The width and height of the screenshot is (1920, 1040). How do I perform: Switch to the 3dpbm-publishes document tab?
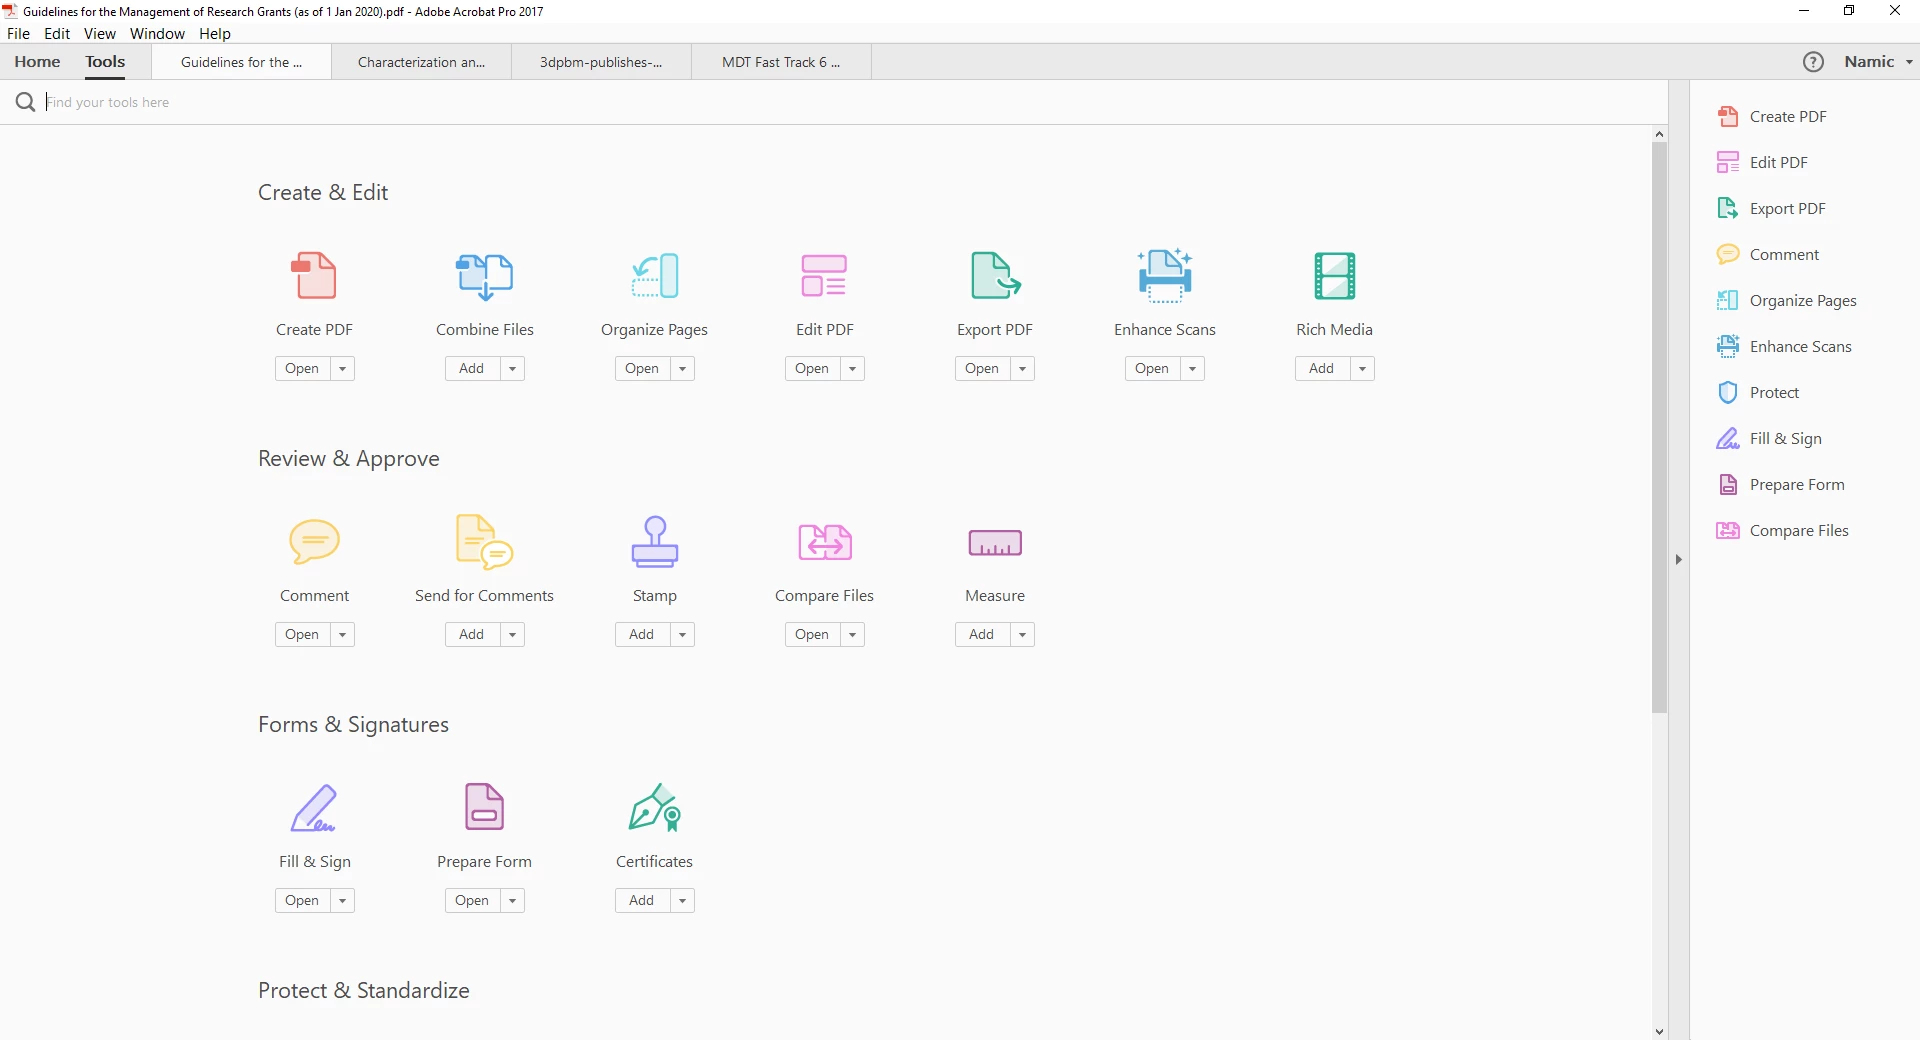coord(601,62)
